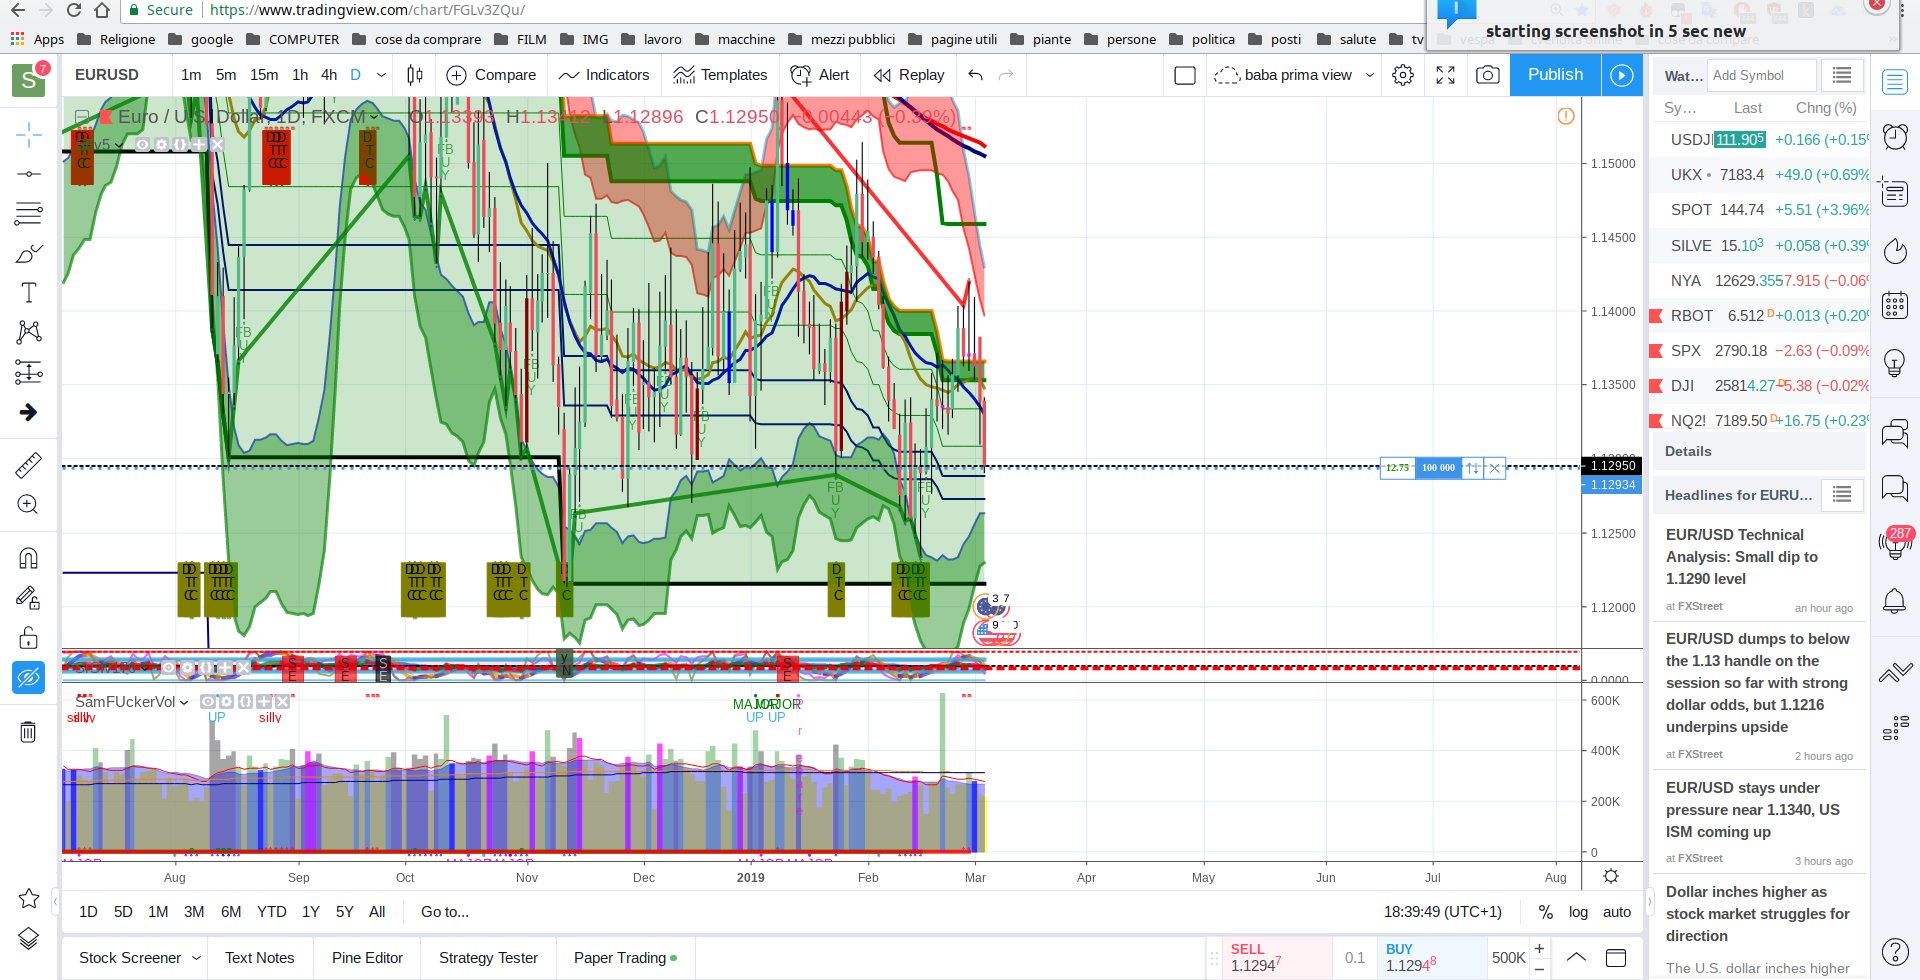
Task: Toggle lock all drawing tools
Action: [28, 638]
